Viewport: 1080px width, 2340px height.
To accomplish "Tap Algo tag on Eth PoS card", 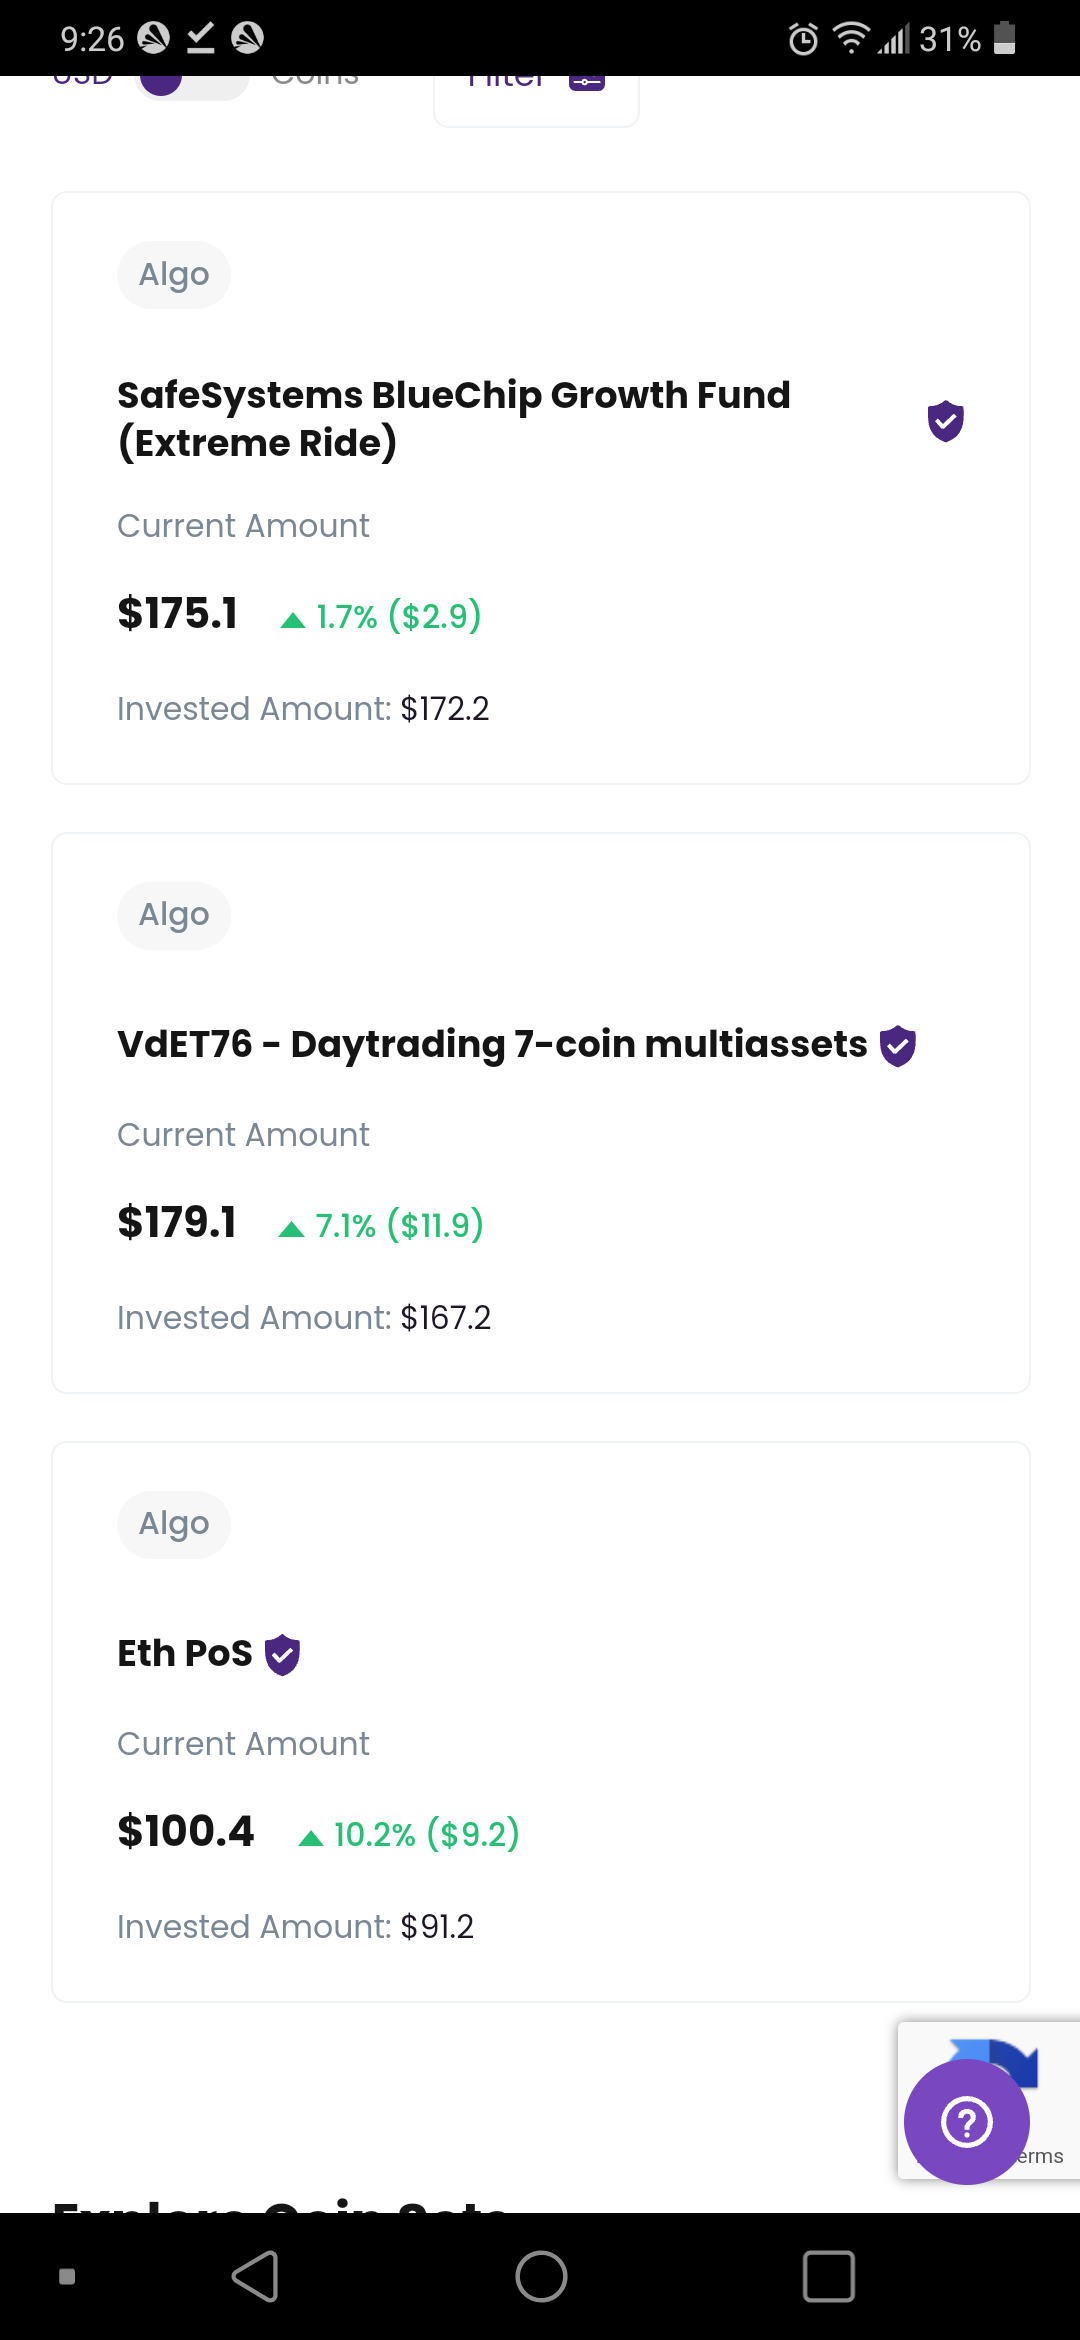I will coord(174,1524).
